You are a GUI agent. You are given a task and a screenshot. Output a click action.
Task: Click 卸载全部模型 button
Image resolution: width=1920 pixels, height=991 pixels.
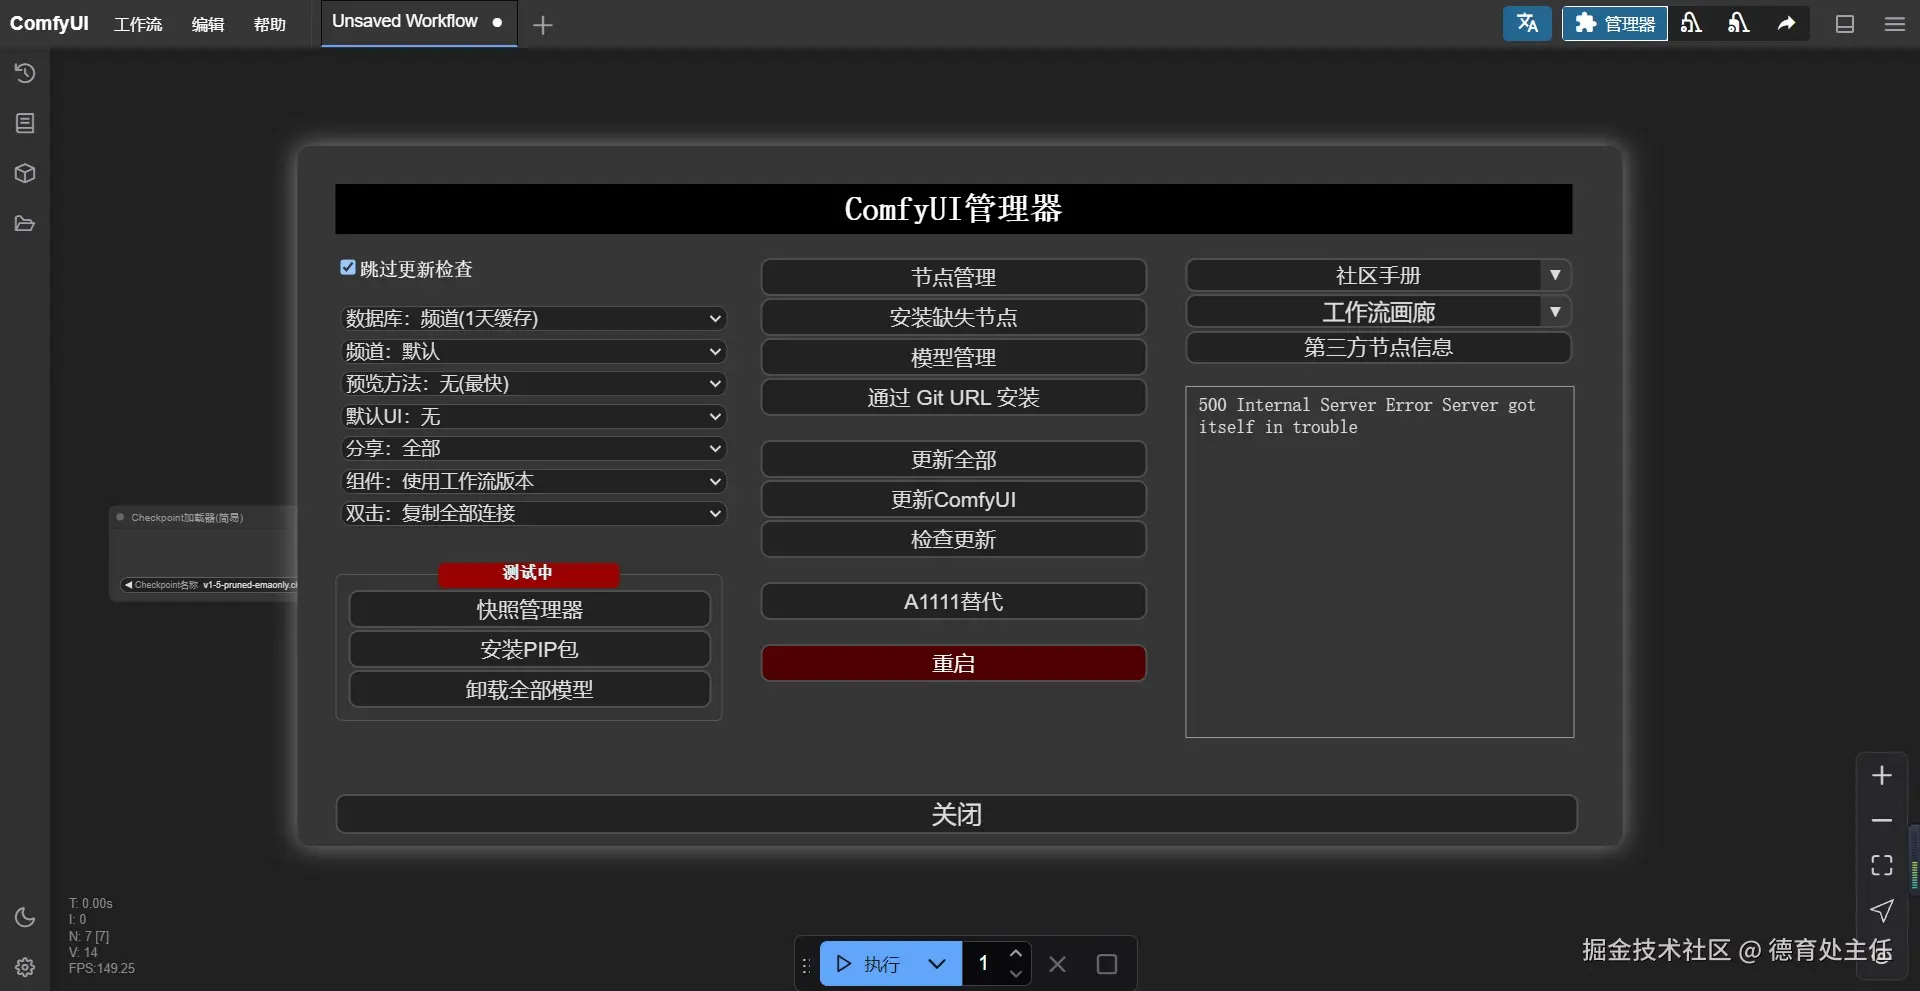click(529, 689)
